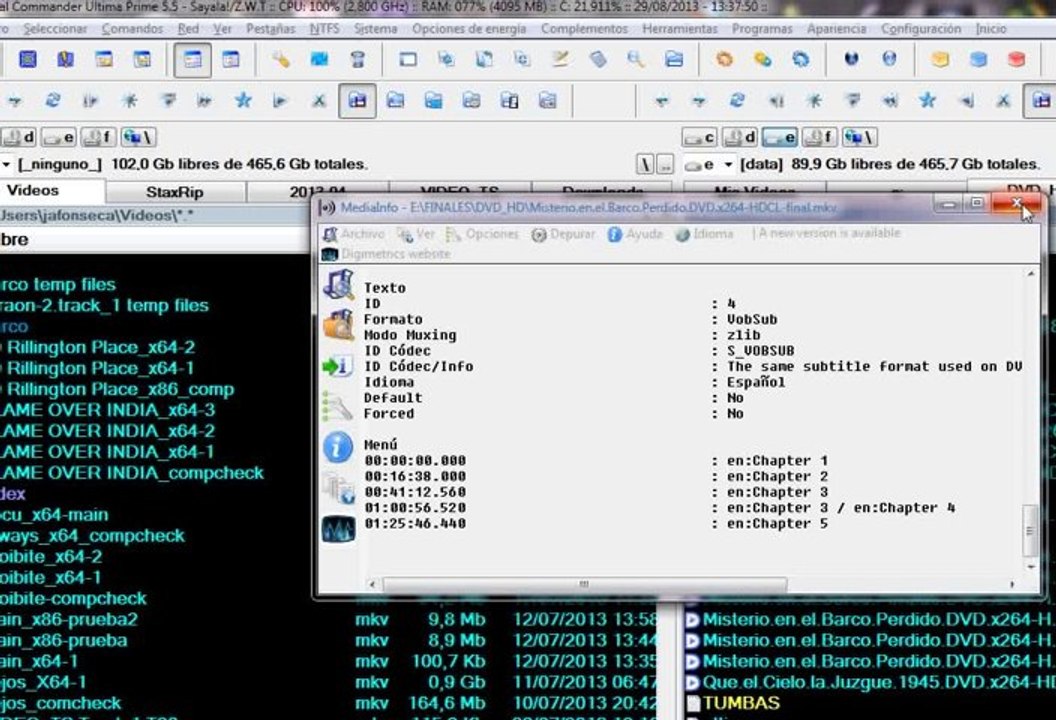This screenshot has width=1056, height=720.
Task: Click MediaInfo Ayuda help button
Action: pyautogui.click(x=635, y=234)
